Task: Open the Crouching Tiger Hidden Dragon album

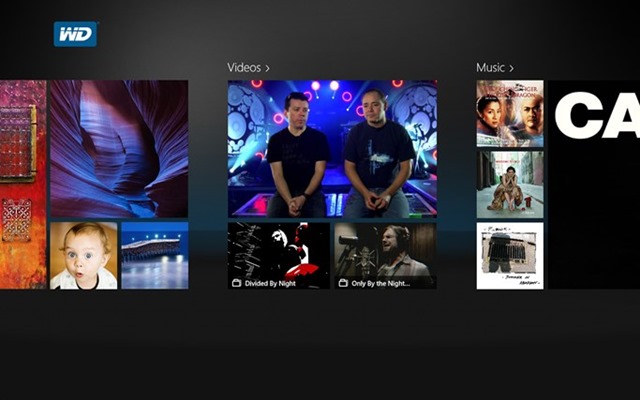Action: click(x=509, y=114)
